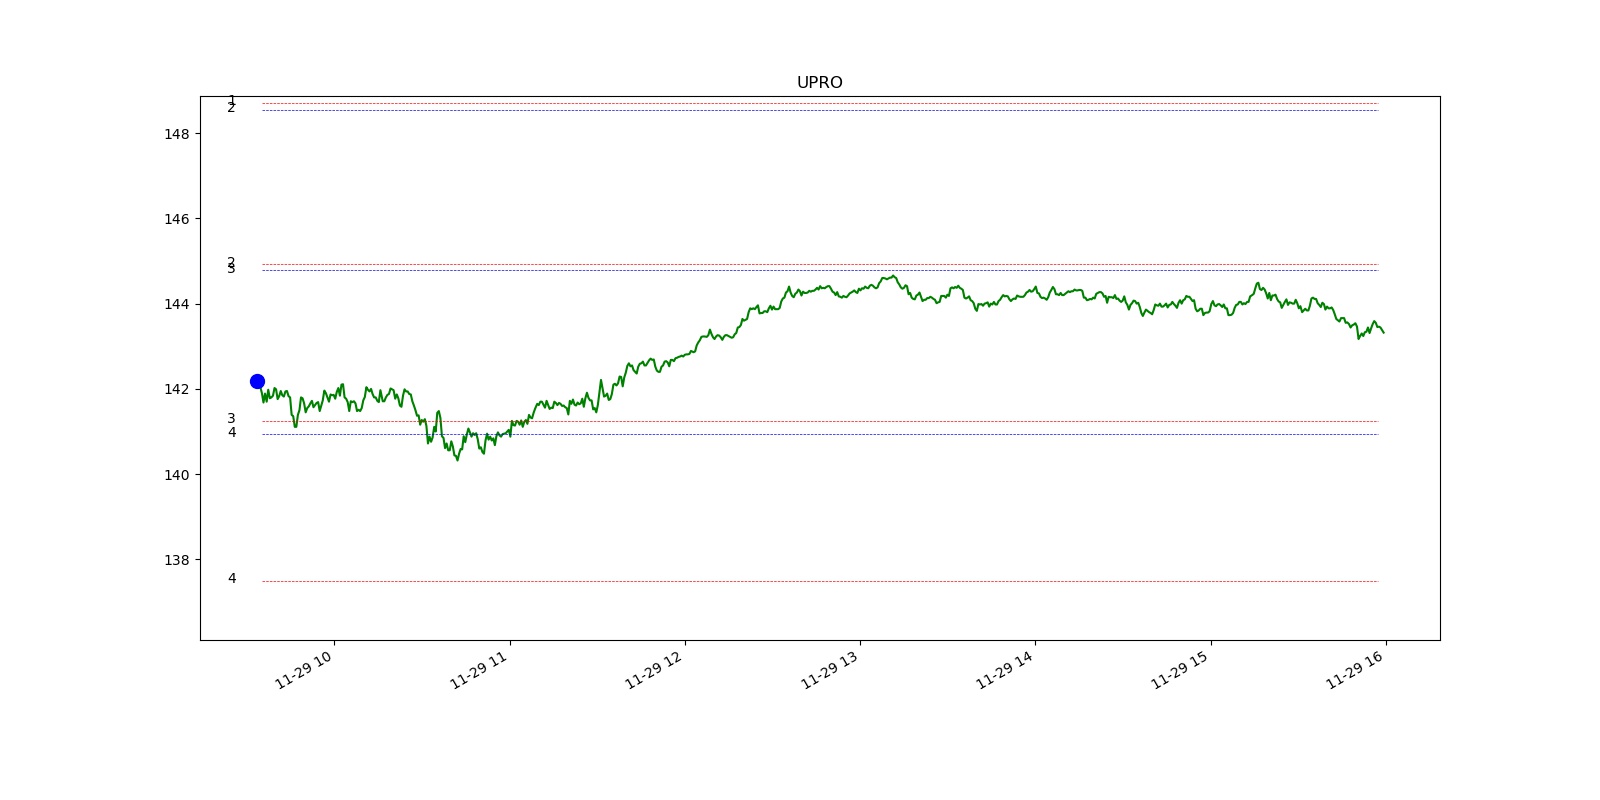1600x800 pixels.
Task: Click the level label 3 just below 142
Action: pos(231,419)
